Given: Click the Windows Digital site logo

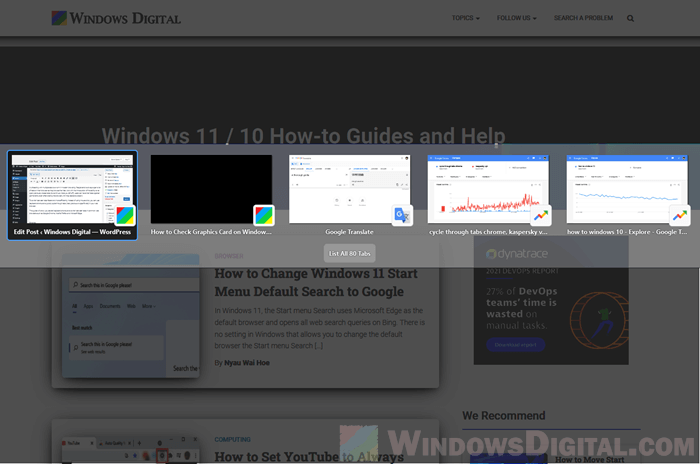Looking at the screenshot, I should [116, 18].
